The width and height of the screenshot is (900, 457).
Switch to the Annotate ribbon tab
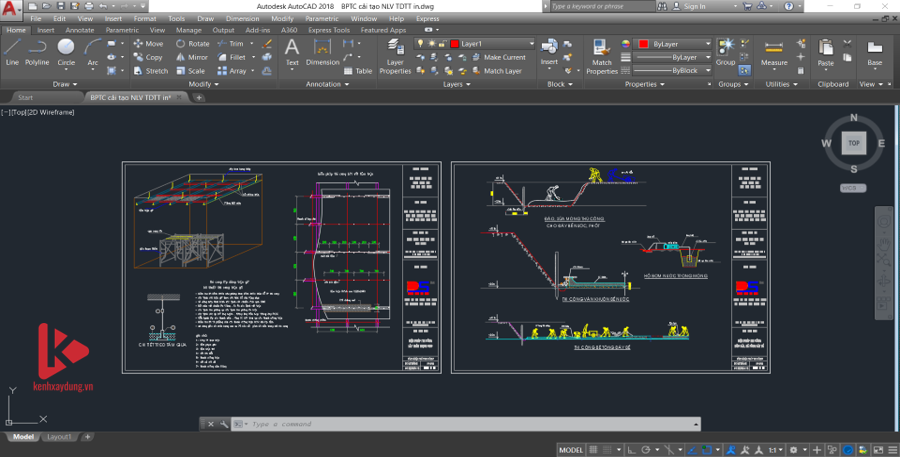pos(80,30)
